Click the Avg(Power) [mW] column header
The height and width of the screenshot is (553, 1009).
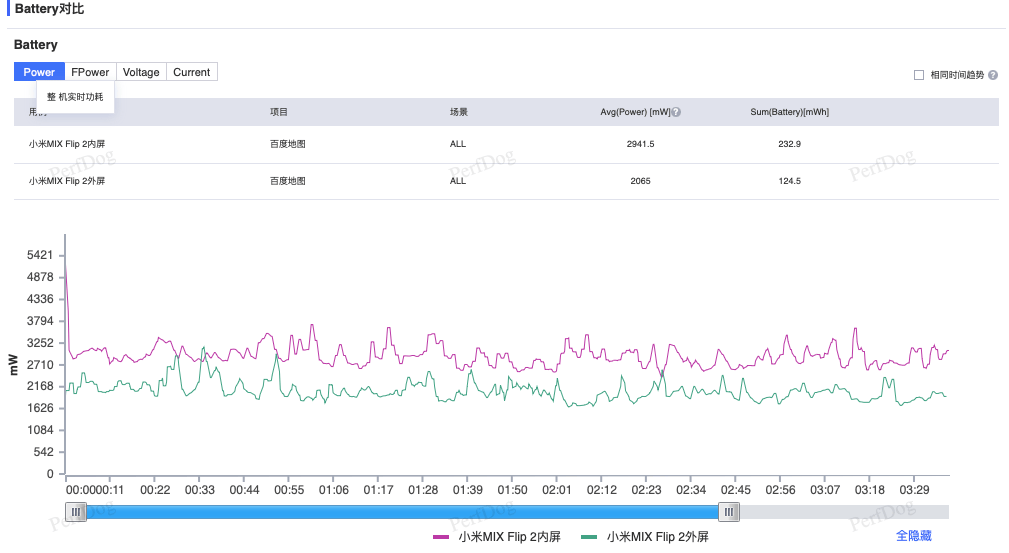coord(635,112)
